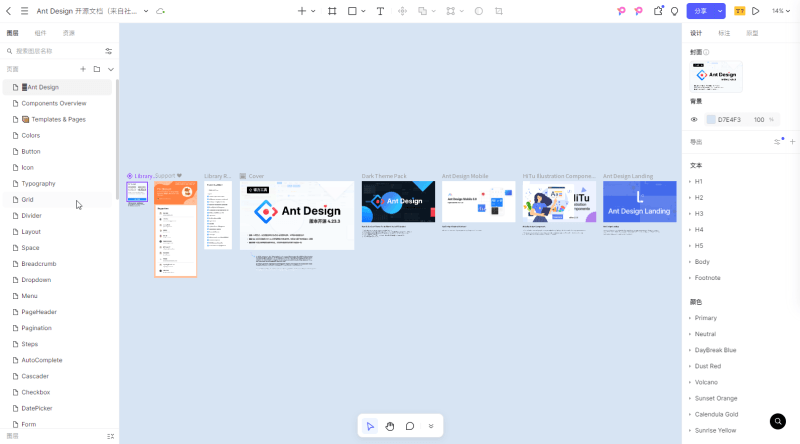
Task: Expand bottom toolbar more tools chevron
Action: (431, 426)
